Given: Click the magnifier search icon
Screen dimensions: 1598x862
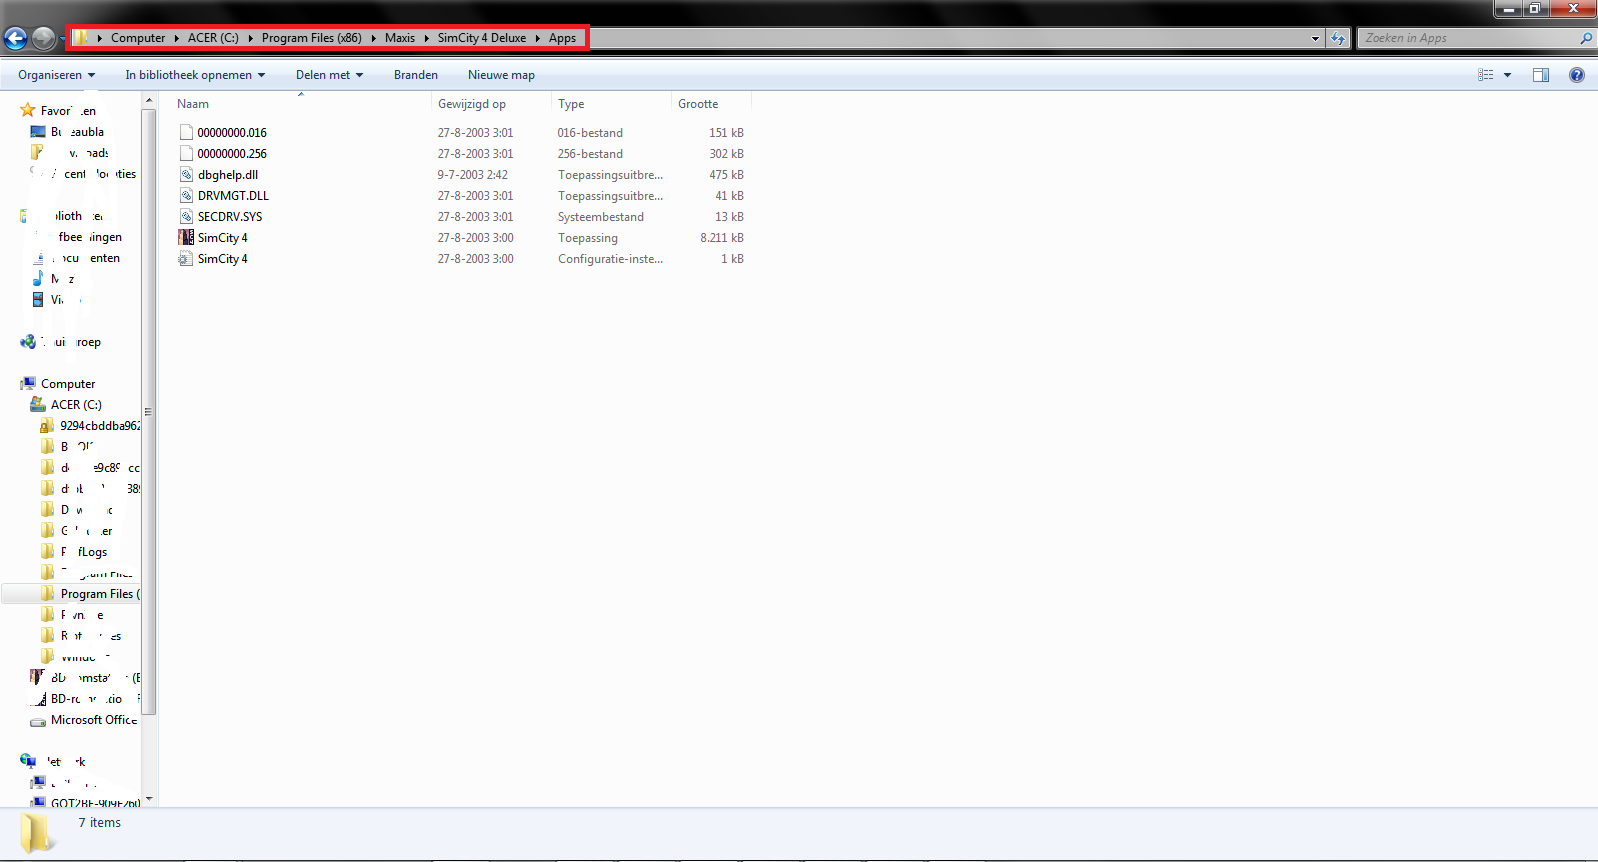Looking at the screenshot, I should [x=1586, y=38].
